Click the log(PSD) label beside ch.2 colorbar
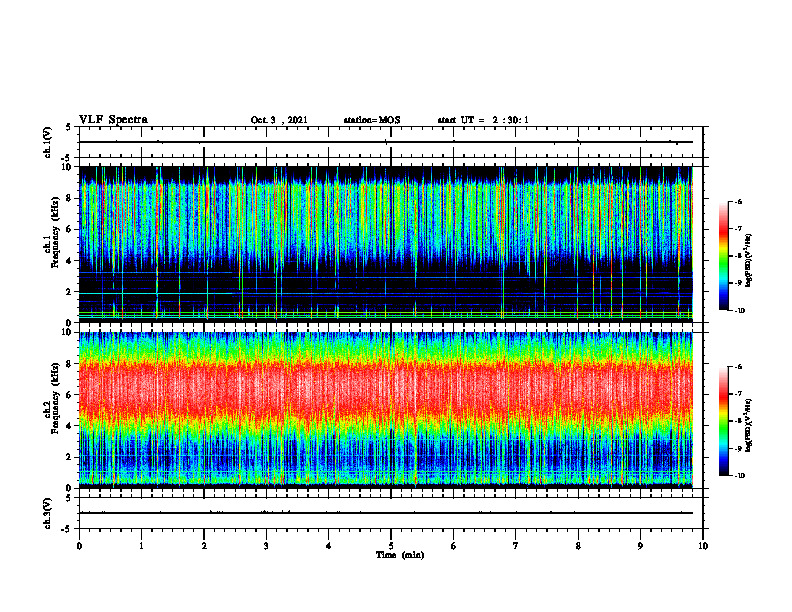 [x=748, y=426]
